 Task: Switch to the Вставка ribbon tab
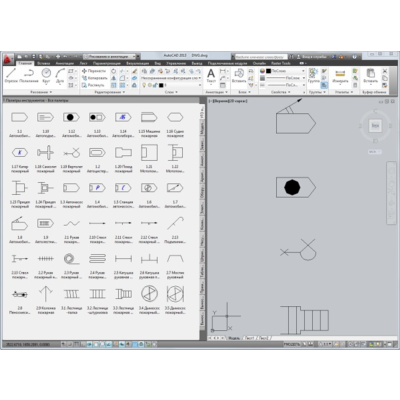44,63
